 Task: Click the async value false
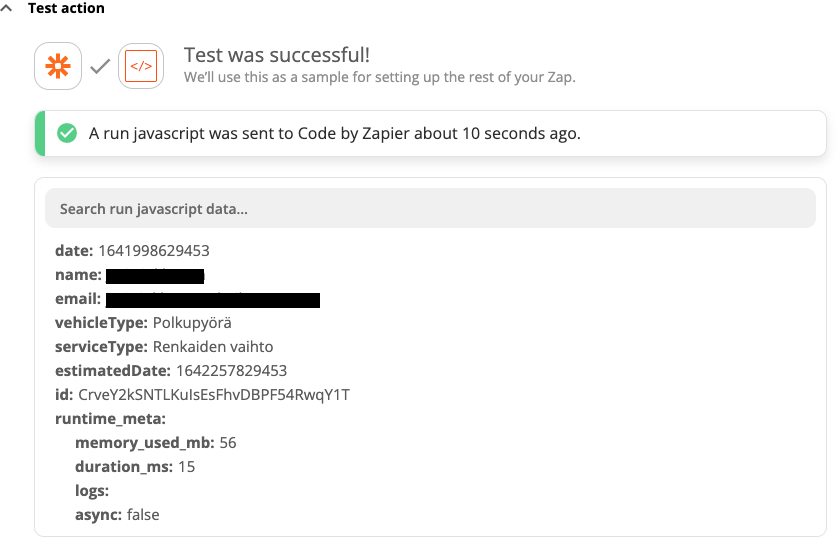pyautogui.click(x=143, y=515)
